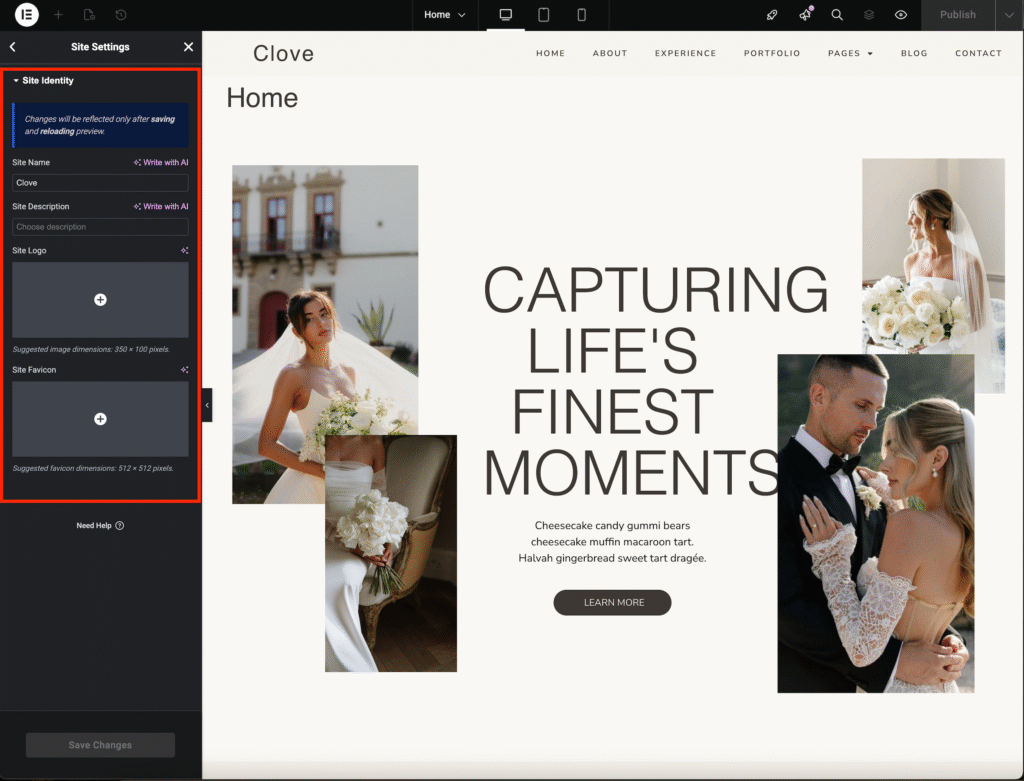Image resolution: width=1024 pixels, height=781 pixels.
Task: Click the AI sparkle icon beside Site Logo
Action: click(x=184, y=251)
